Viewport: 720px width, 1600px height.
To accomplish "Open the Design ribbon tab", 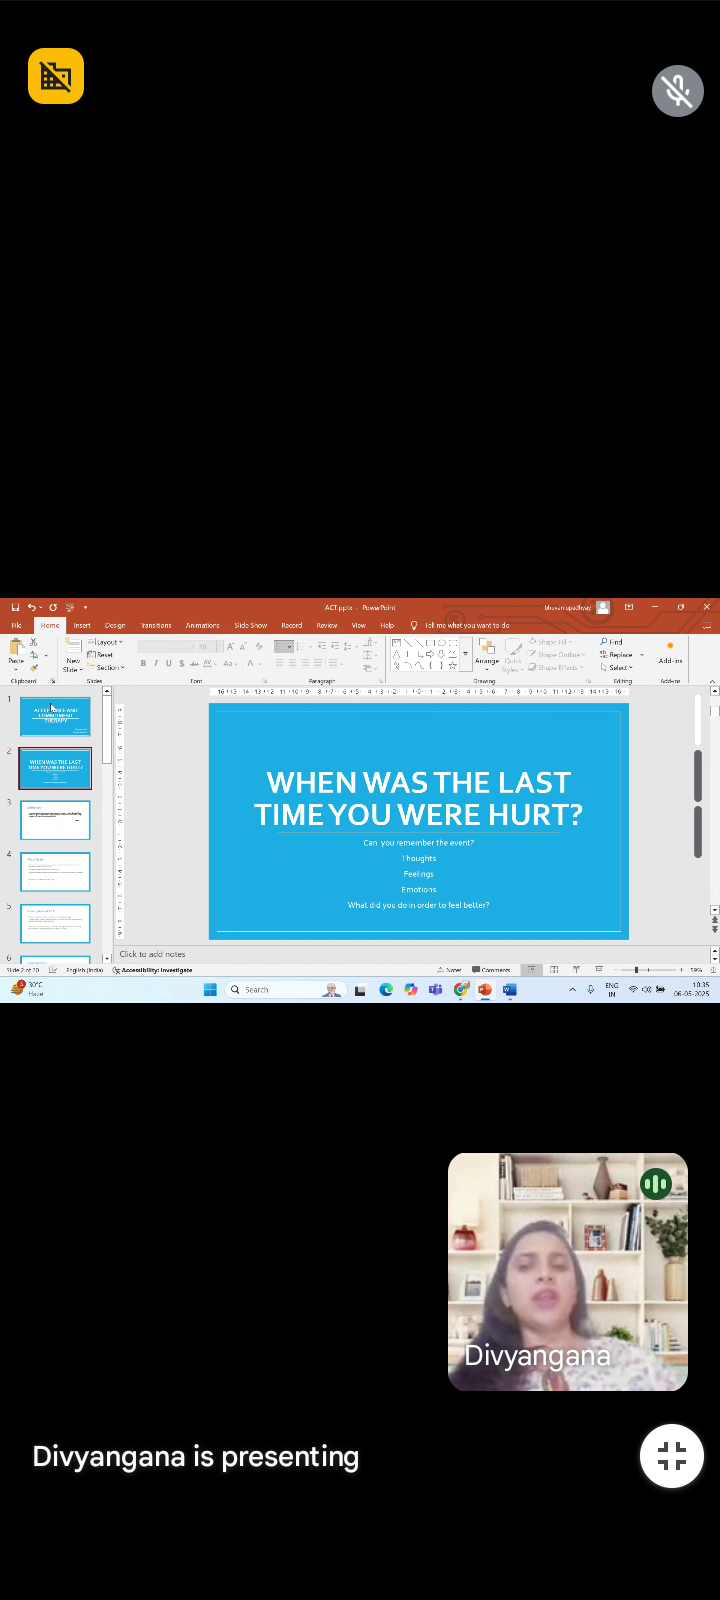I will click(115, 625).
